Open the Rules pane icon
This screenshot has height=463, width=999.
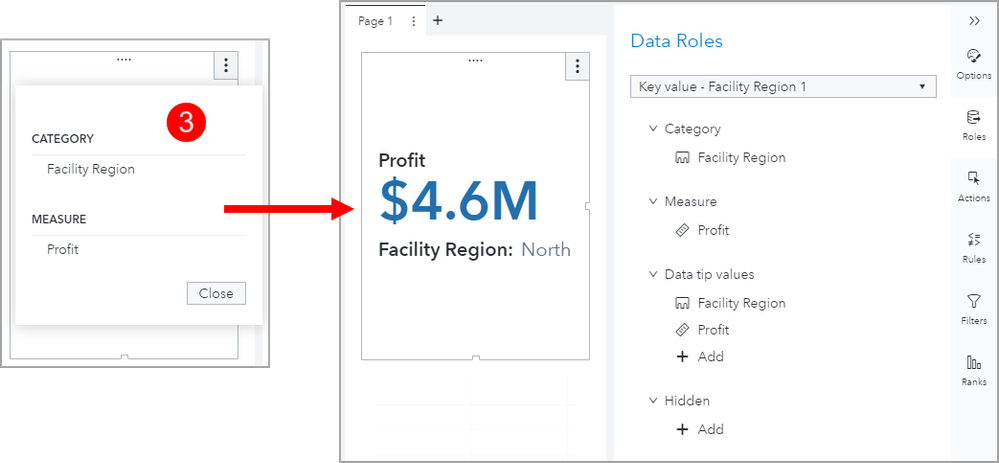point(973,246)
